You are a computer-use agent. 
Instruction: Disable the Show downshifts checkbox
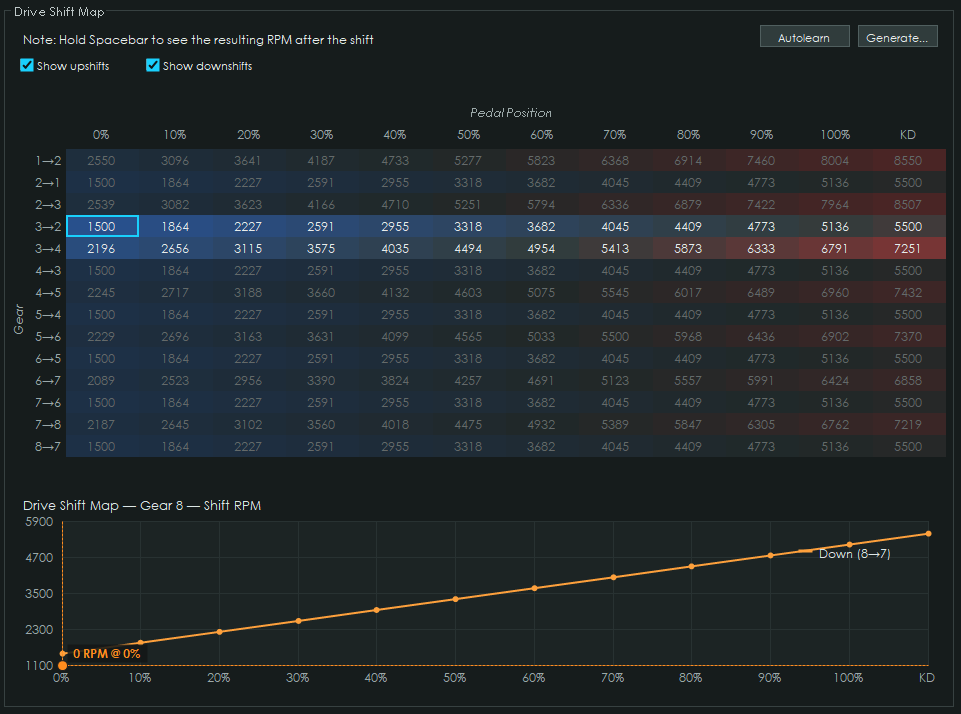tap(153, 66)
